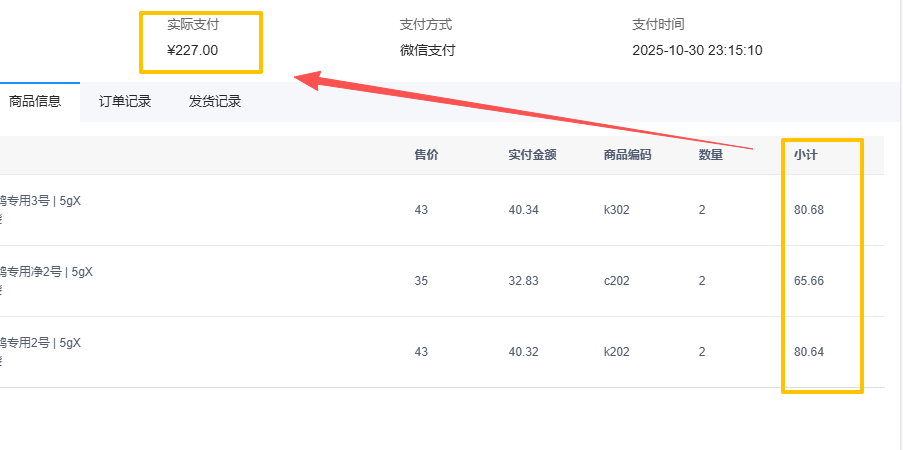Switch to the 商品信息 tab
The height and width of the screenshot is (450, 903).
(x=35, y=101)
